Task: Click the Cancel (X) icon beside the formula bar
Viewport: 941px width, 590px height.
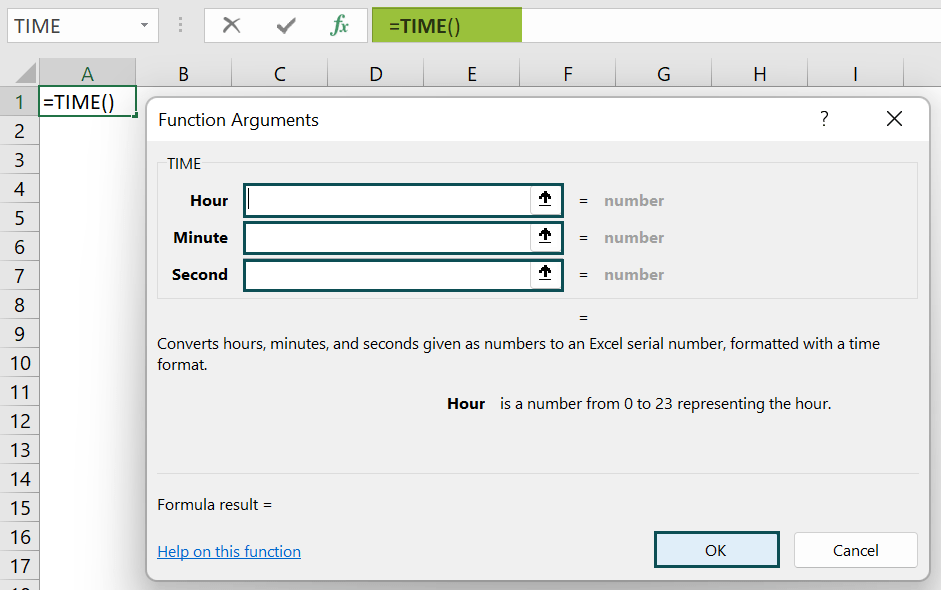Action: point(231,25)
